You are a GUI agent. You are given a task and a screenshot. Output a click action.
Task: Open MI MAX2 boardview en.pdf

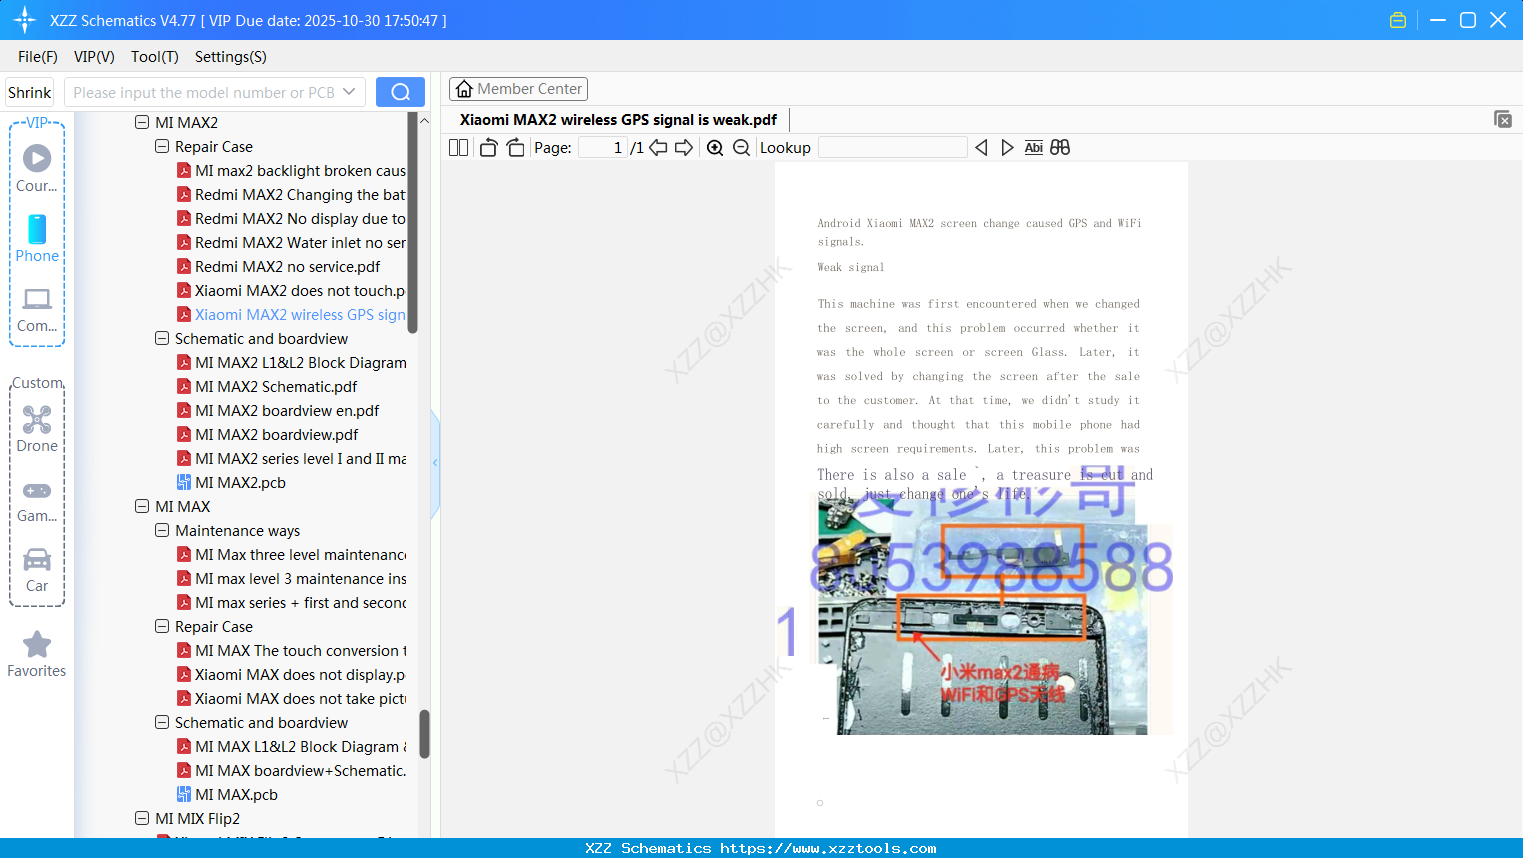(x=278, y=411)
